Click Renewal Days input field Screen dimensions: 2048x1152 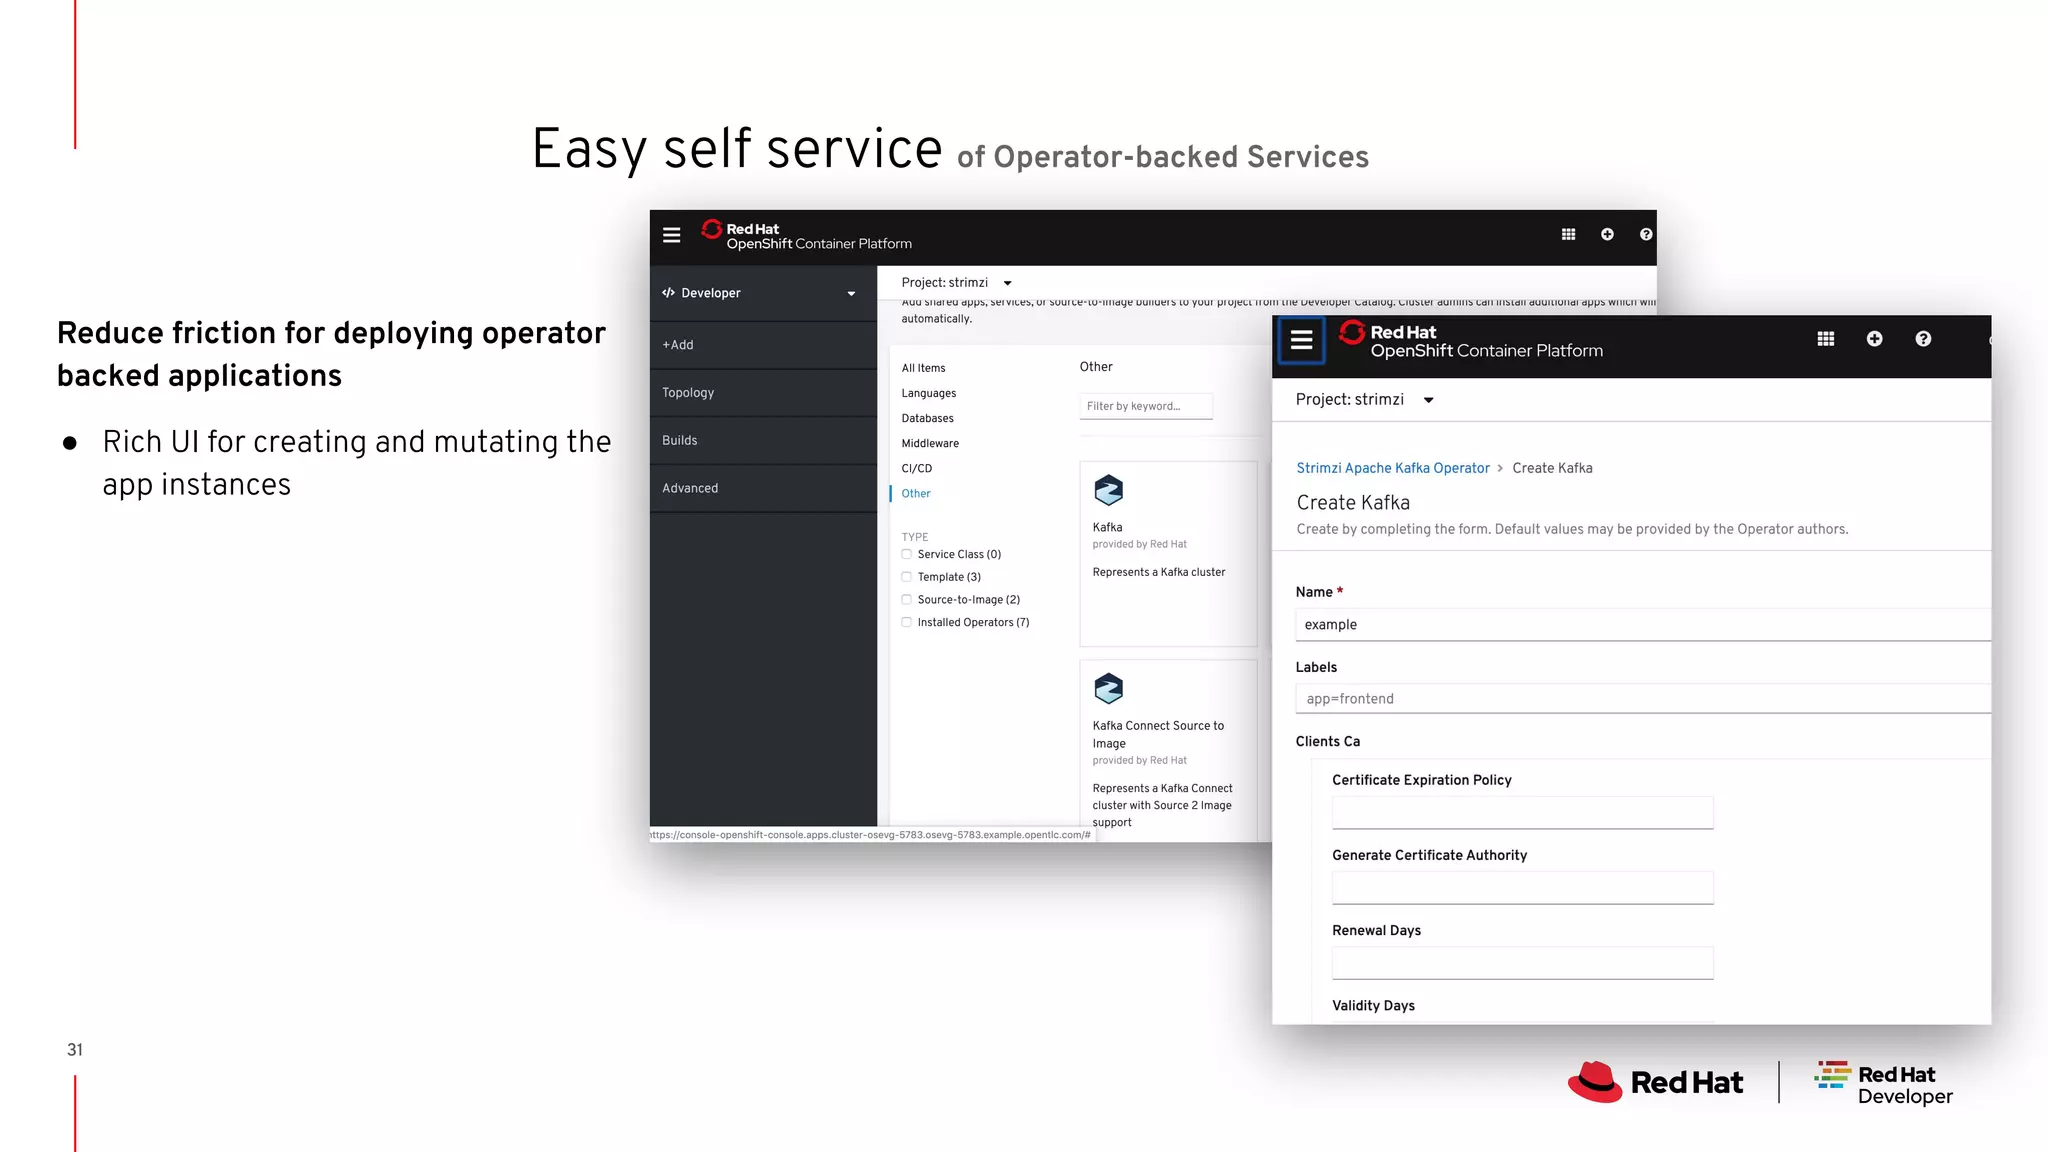pyautogui.click(x=1522, y=963)
